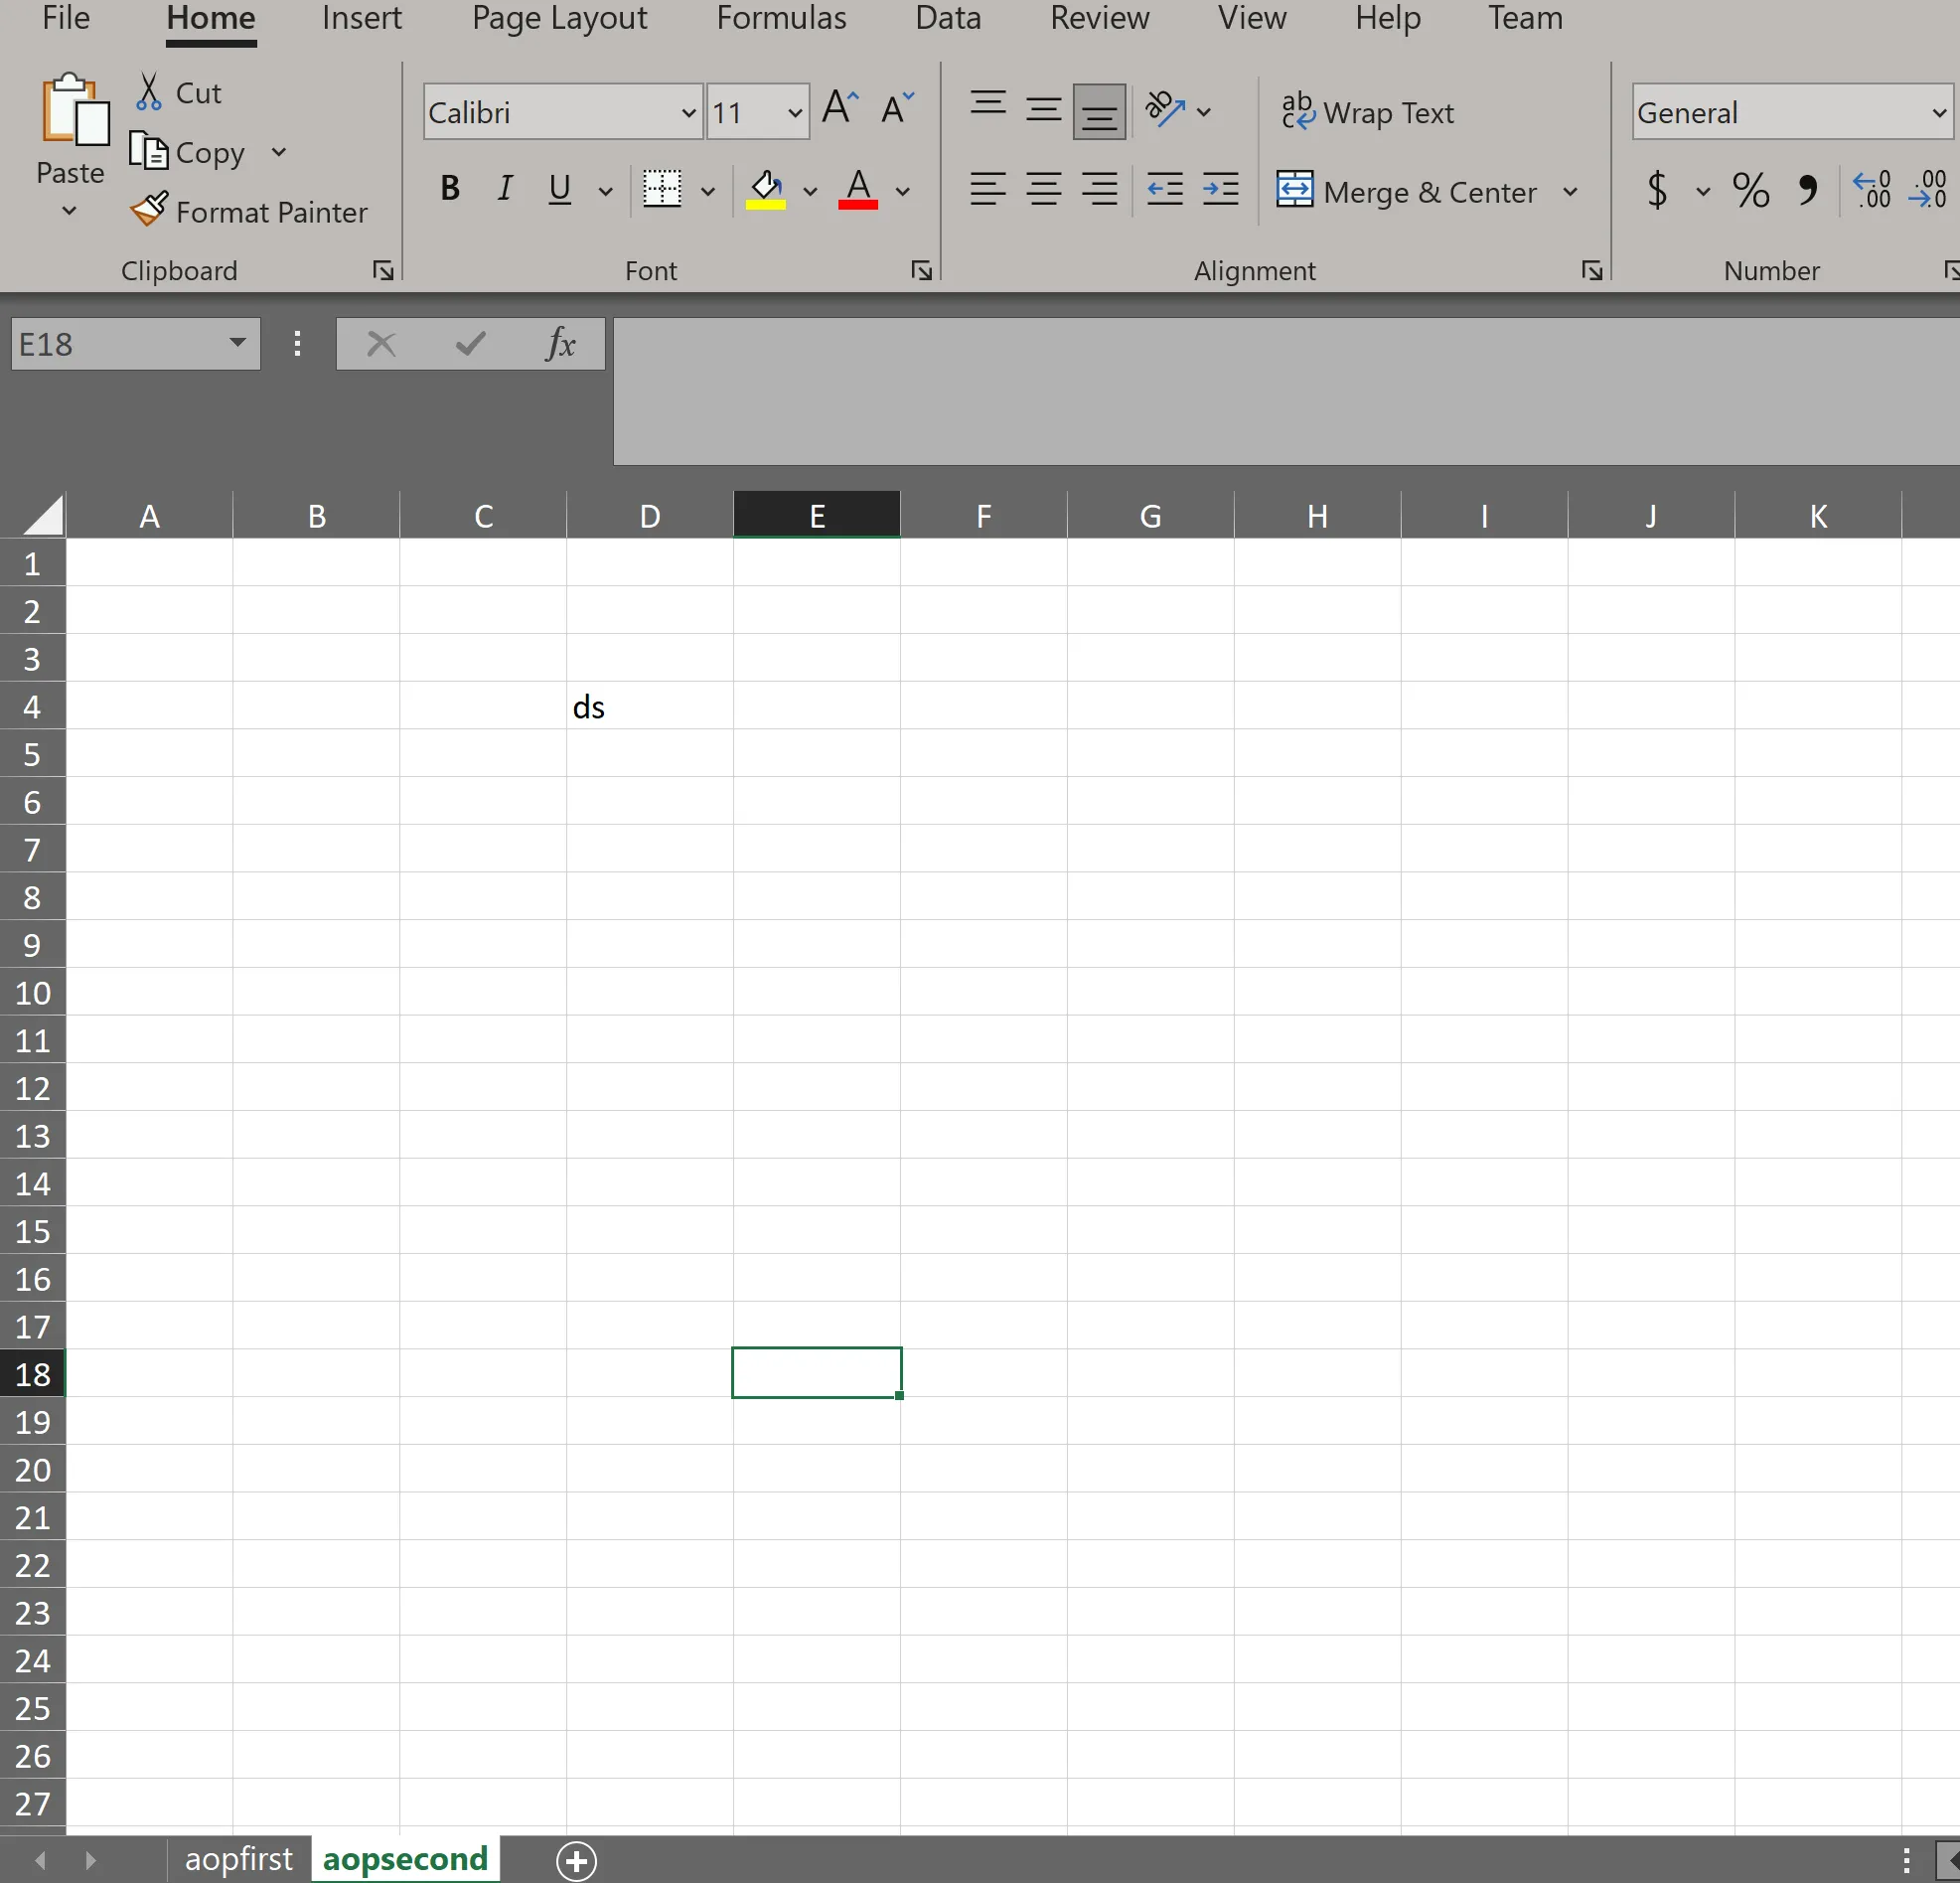Open Alignment group dialog launcher

tap(1592, 270)
